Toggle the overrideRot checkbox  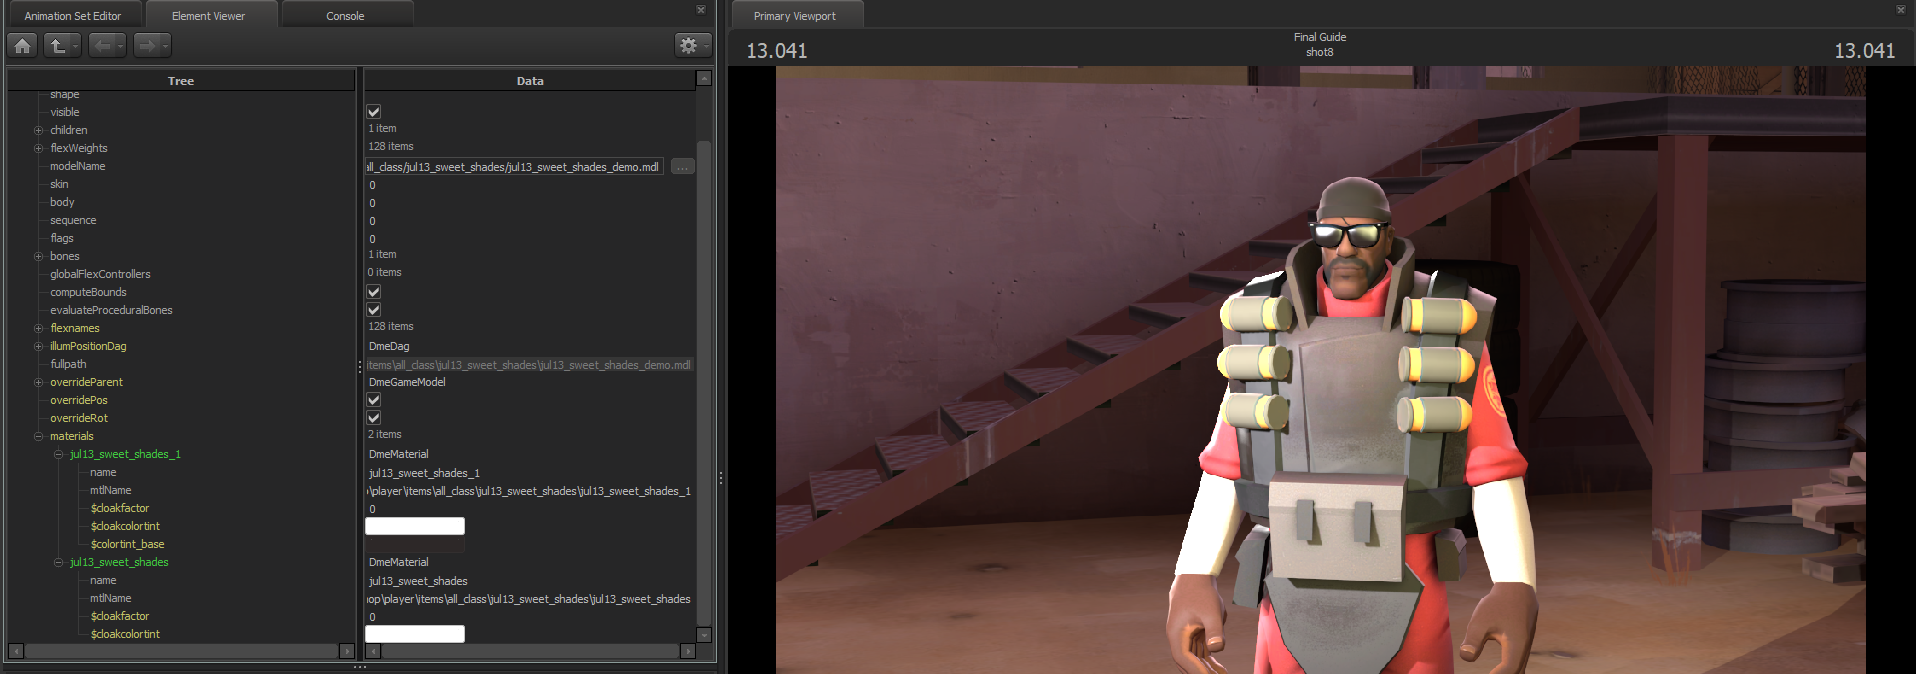[x=374, y=418]
